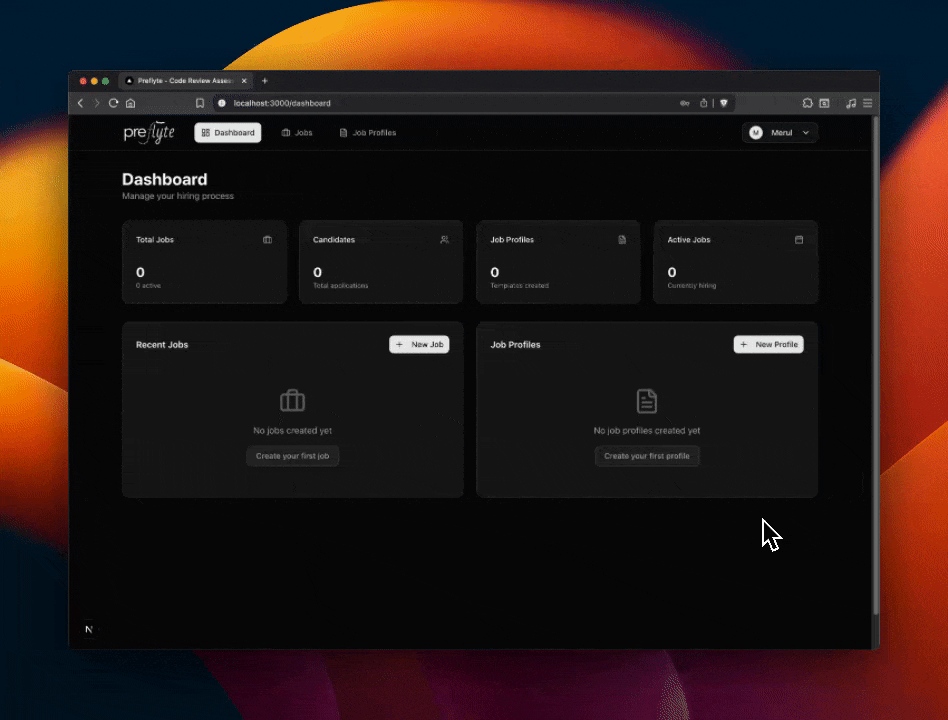948x720 pixels.
Task: Expand the Merul user account dropdown
Action: click(780, 133)
